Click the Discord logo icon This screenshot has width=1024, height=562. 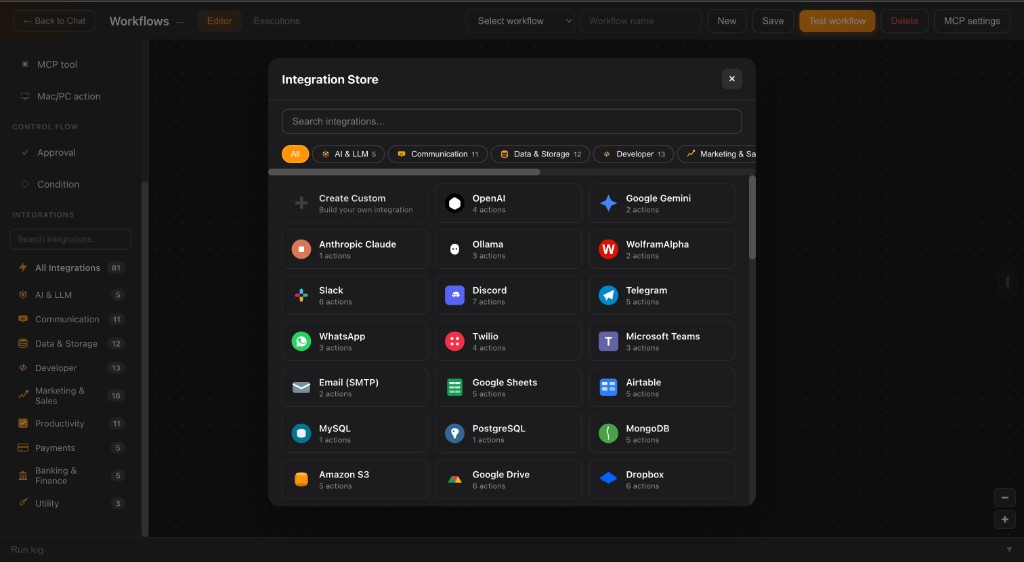(455, 295)
